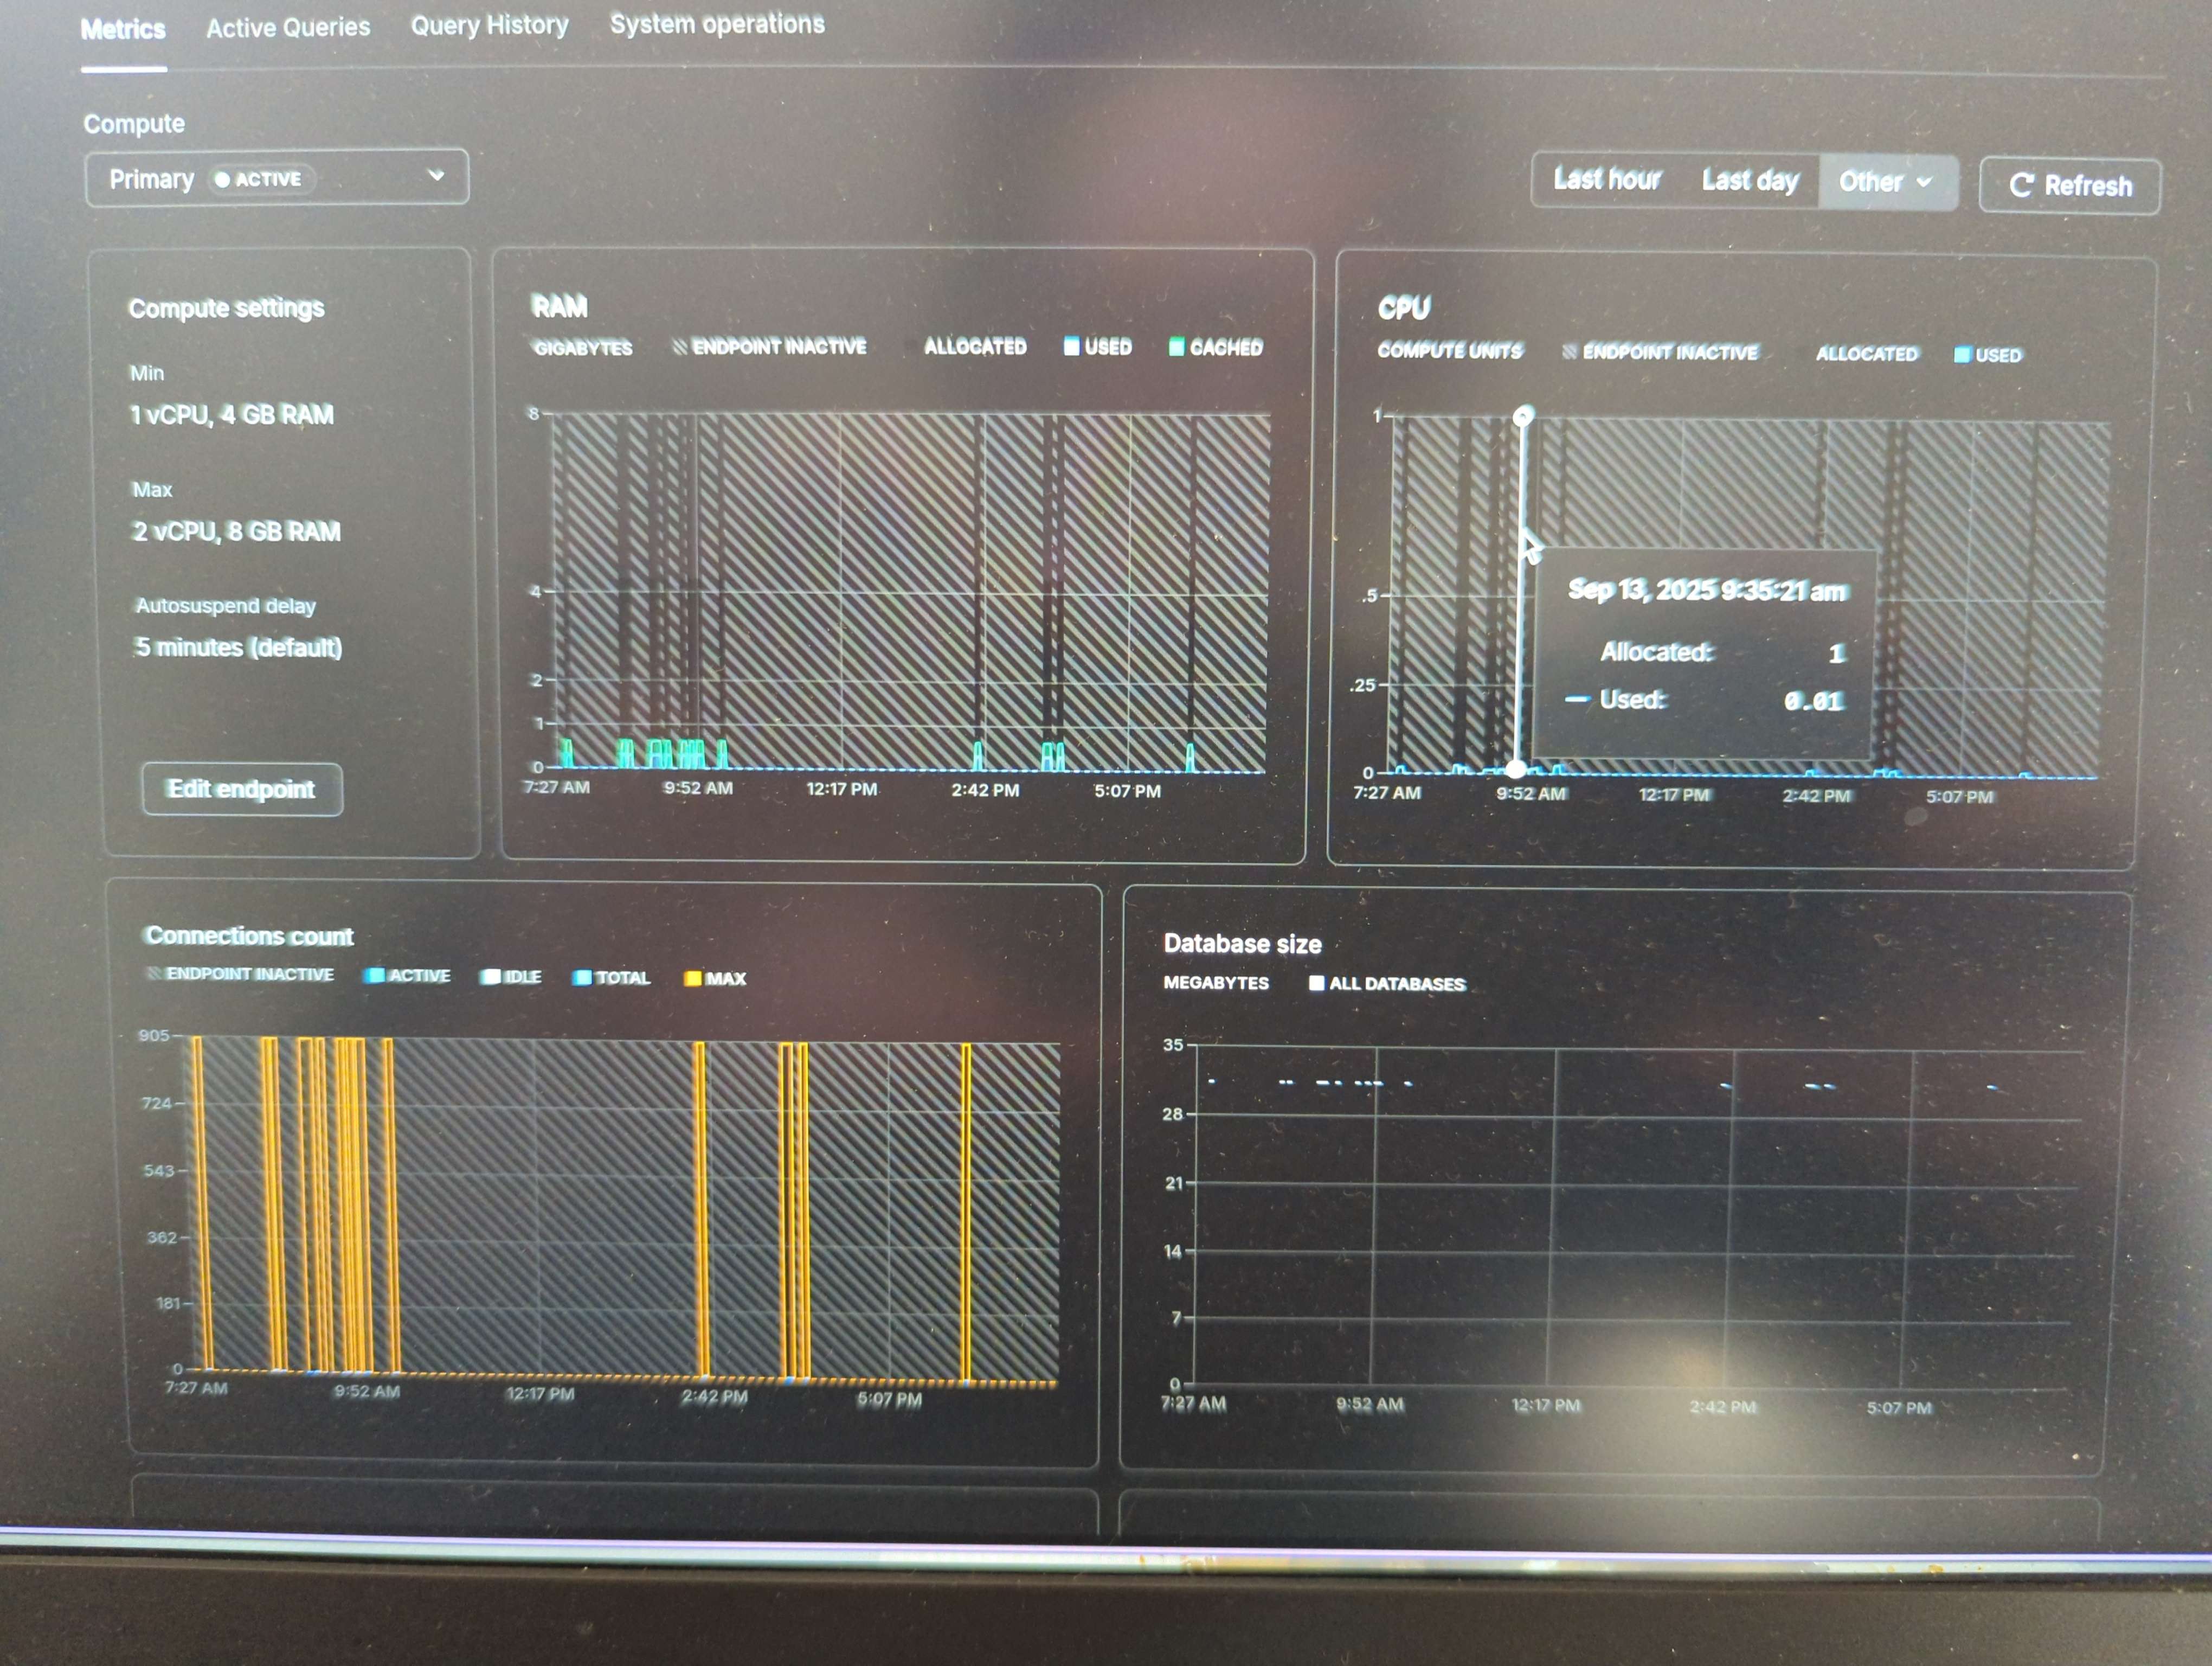The height and width of the screenshot is (1666, 2212).
Task: Click the blue USED legend icon in CPU chart
Action: tap(1962, 355)
